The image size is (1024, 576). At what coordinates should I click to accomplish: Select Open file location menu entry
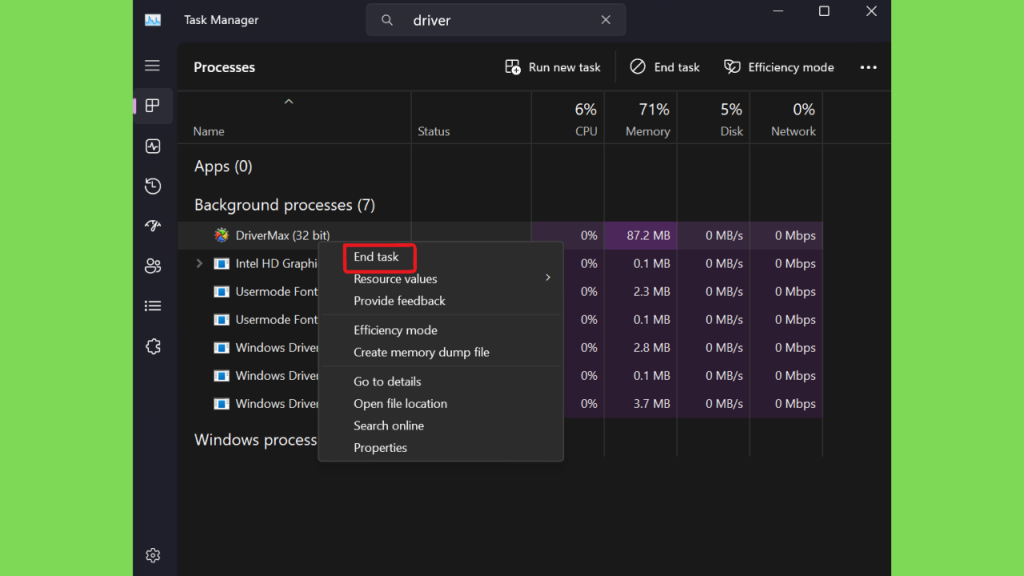(x=400, y=404)
